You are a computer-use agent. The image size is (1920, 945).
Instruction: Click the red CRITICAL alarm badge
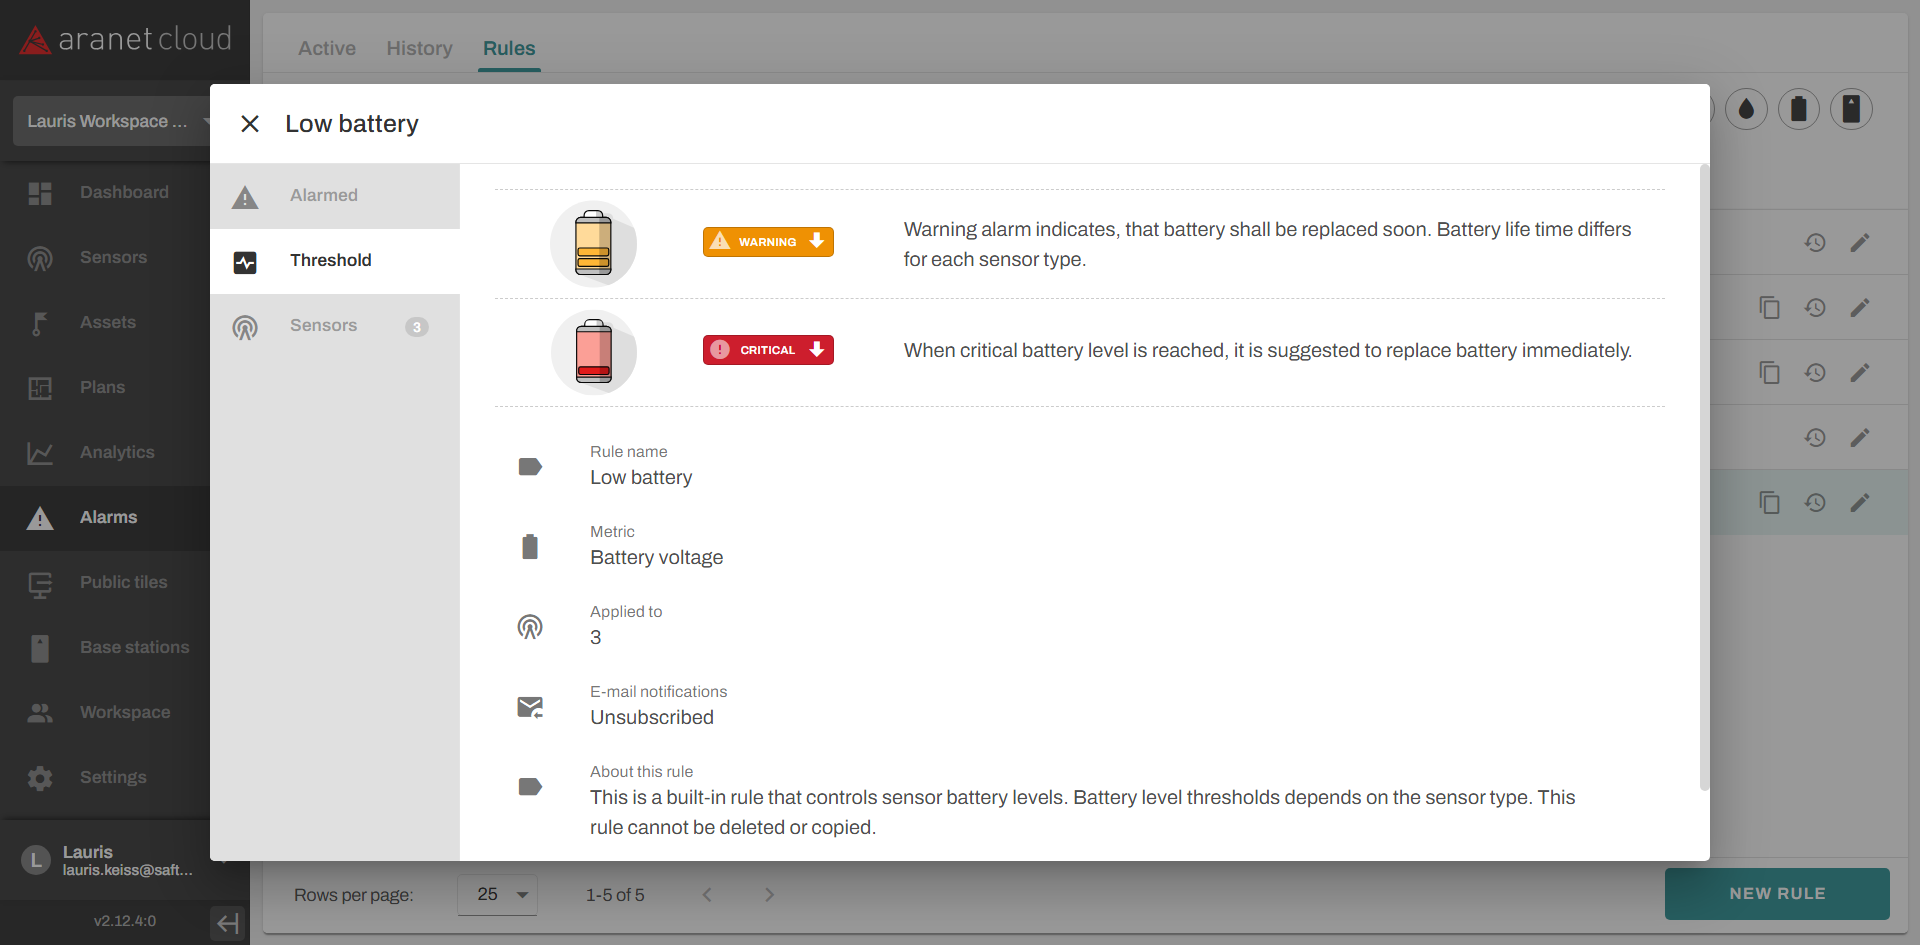coord(767,350)
